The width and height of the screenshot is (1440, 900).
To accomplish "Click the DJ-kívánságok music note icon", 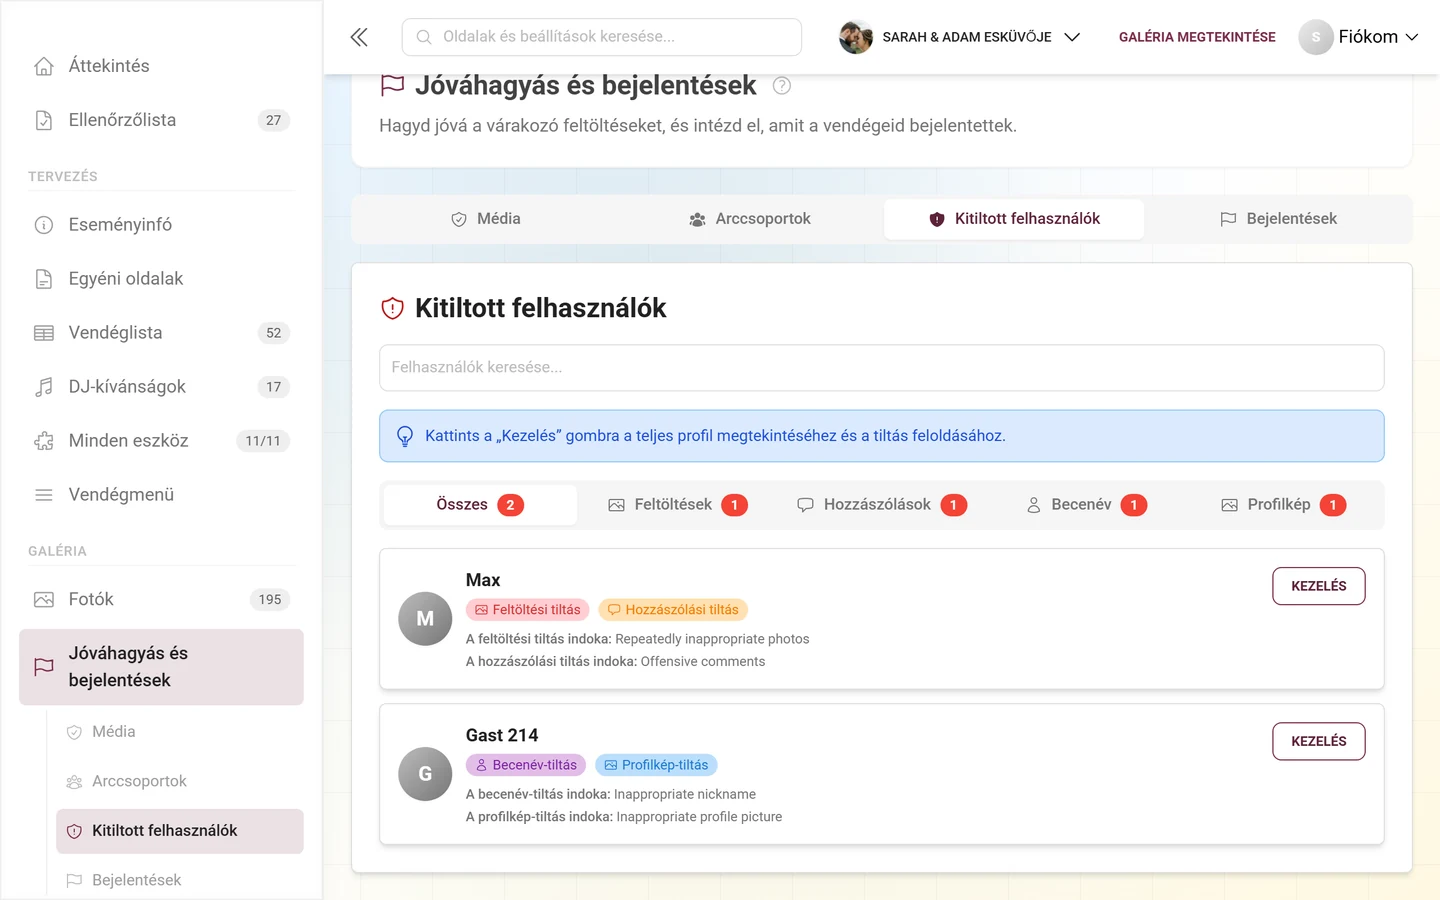I will [44, 387].
